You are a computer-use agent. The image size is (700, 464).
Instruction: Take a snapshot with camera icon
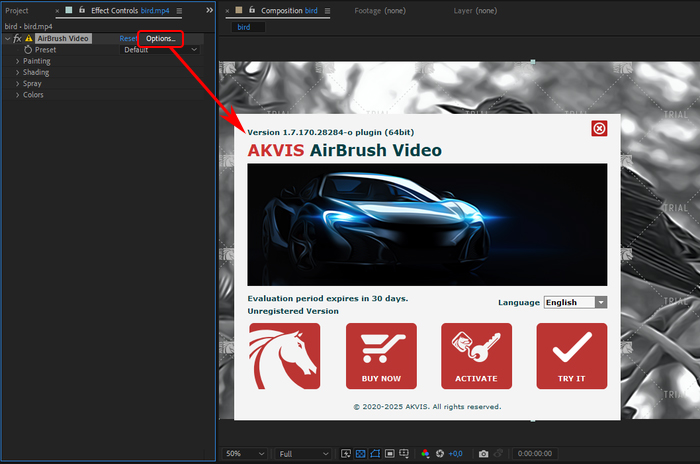[x=483, y=454]
